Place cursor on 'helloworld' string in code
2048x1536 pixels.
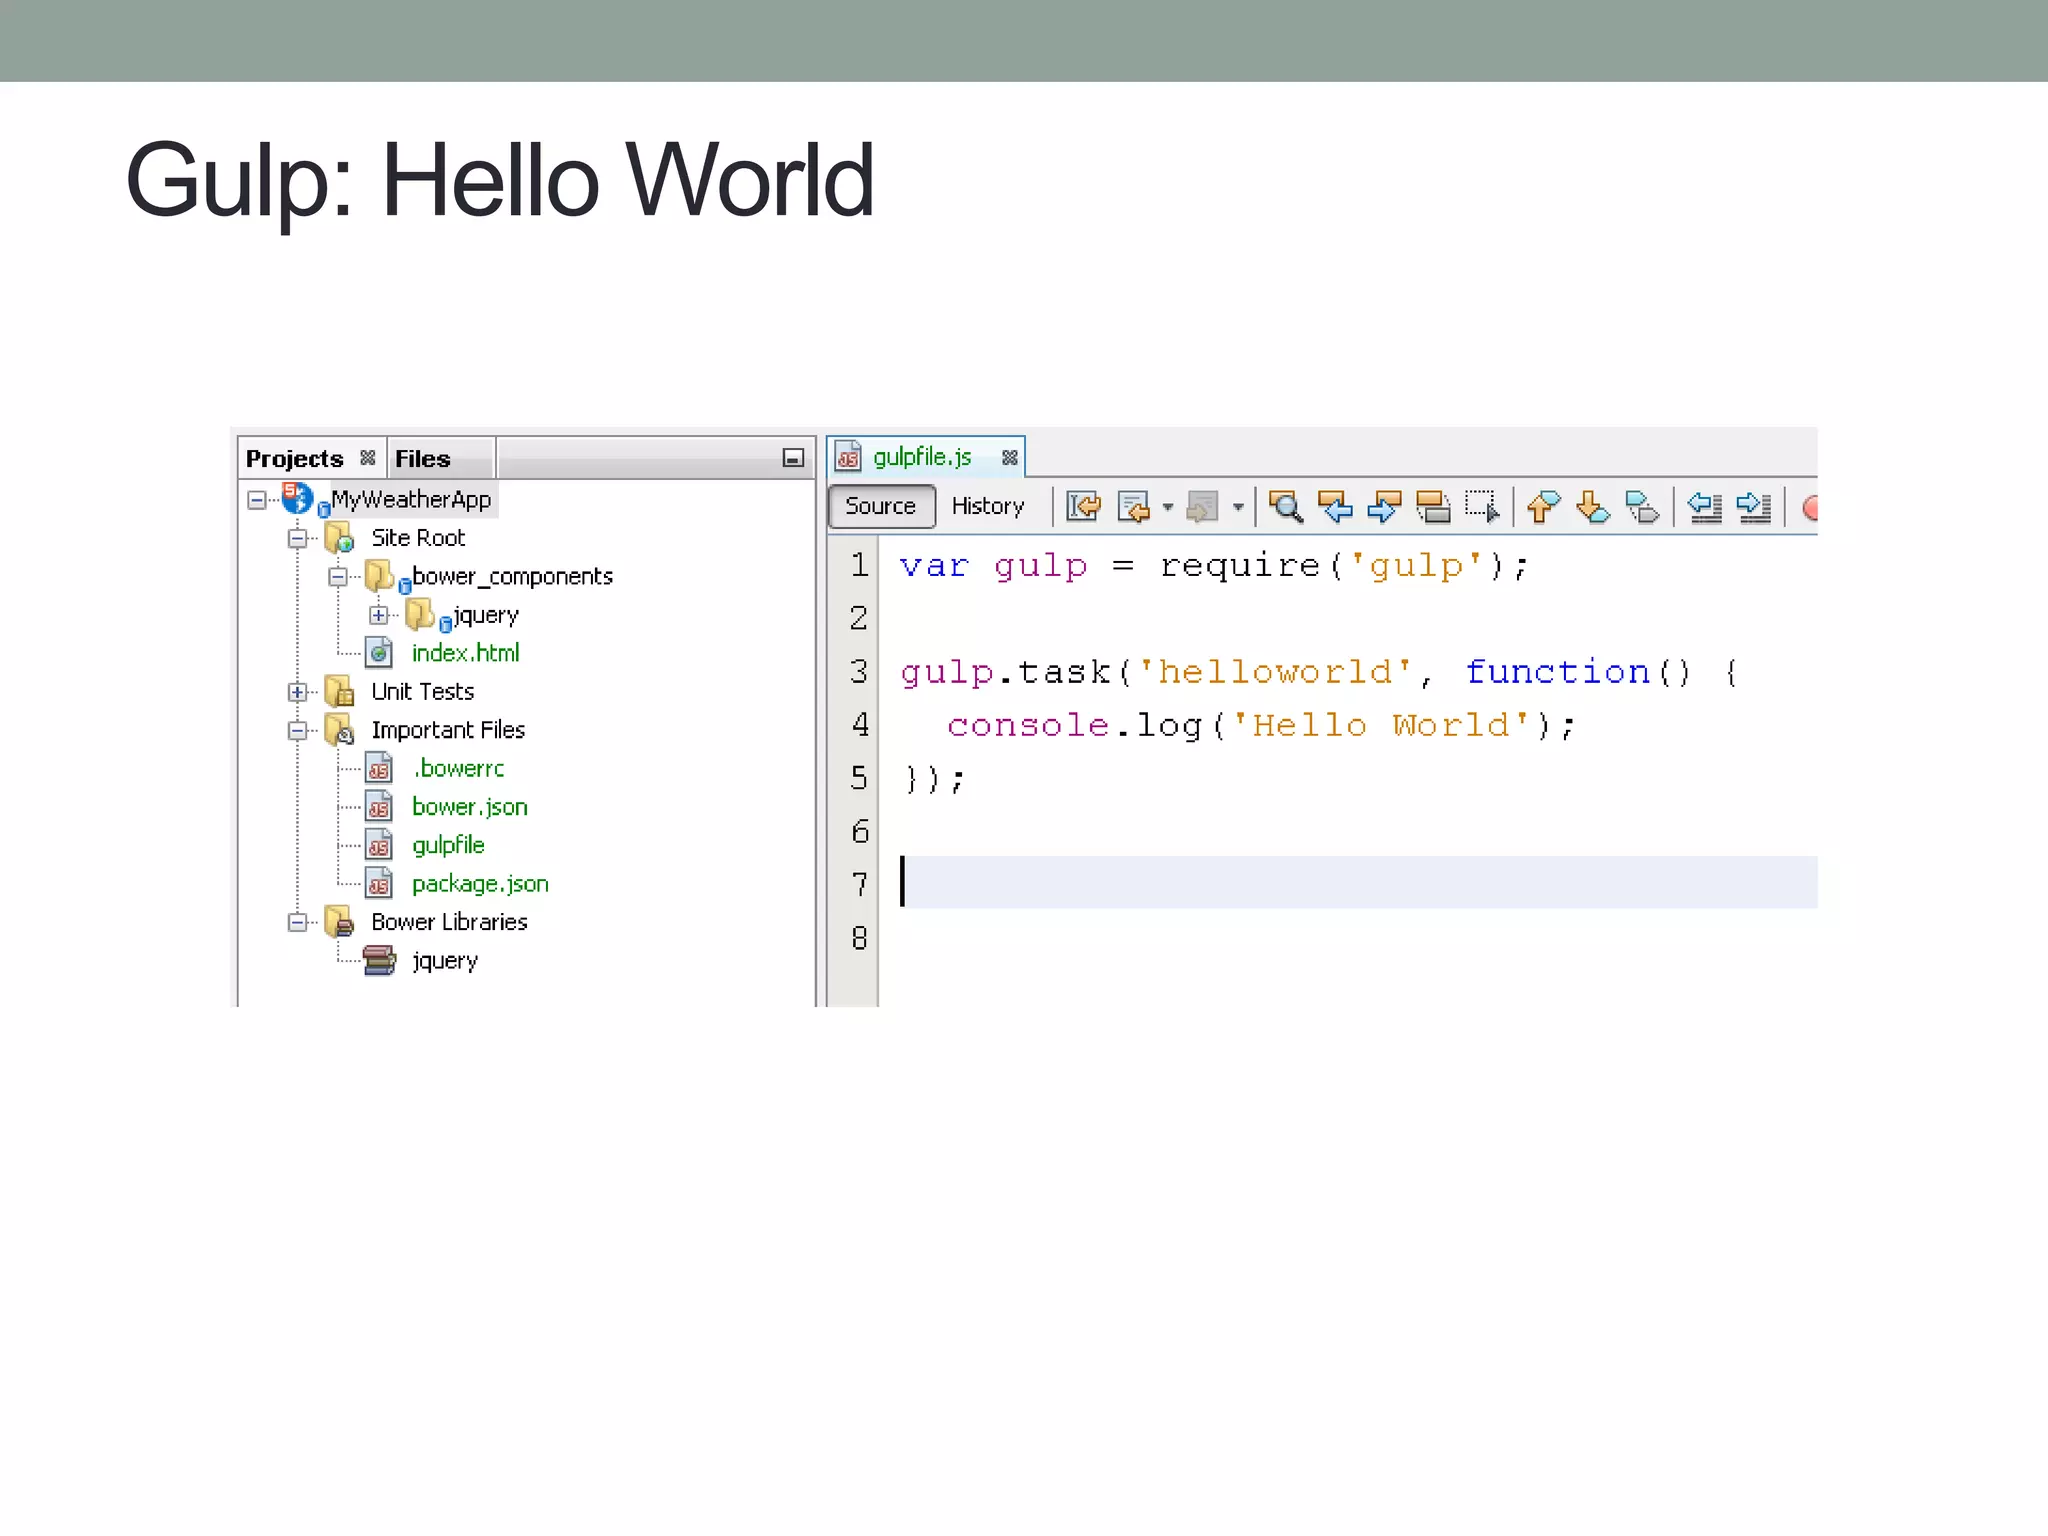pyautogui.click(x=1274, y=672)
